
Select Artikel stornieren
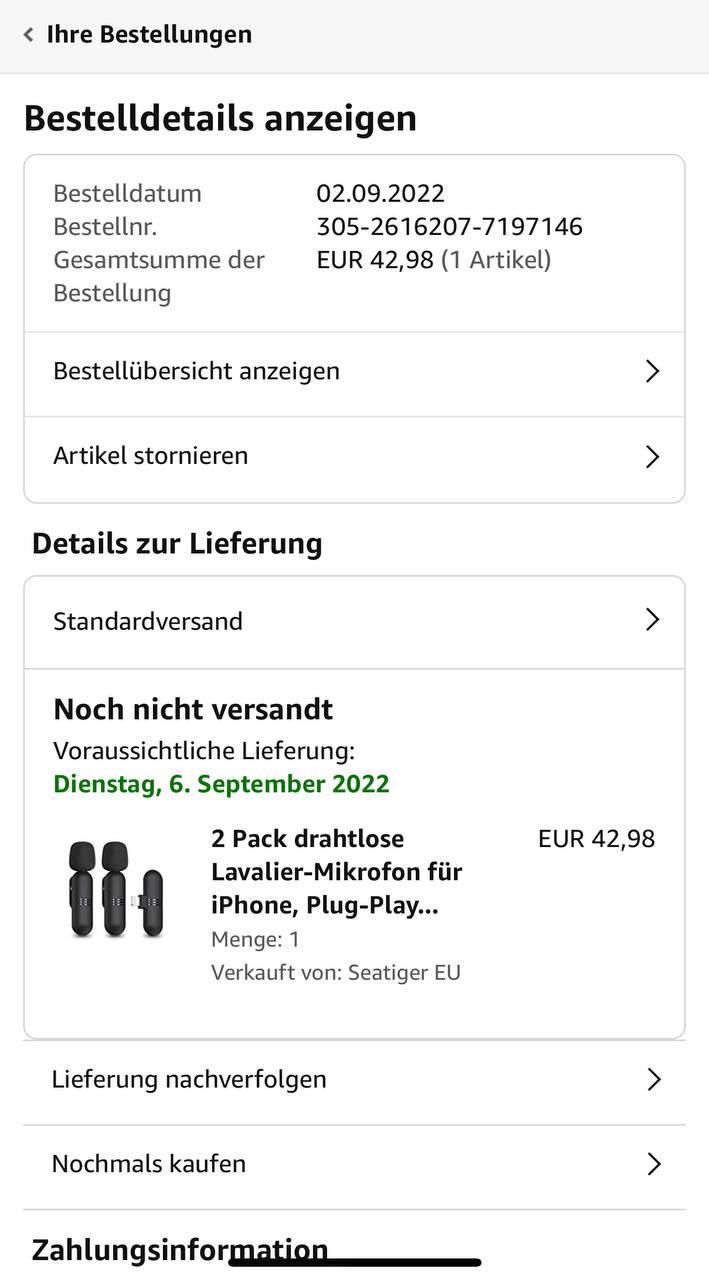(151, 456)
